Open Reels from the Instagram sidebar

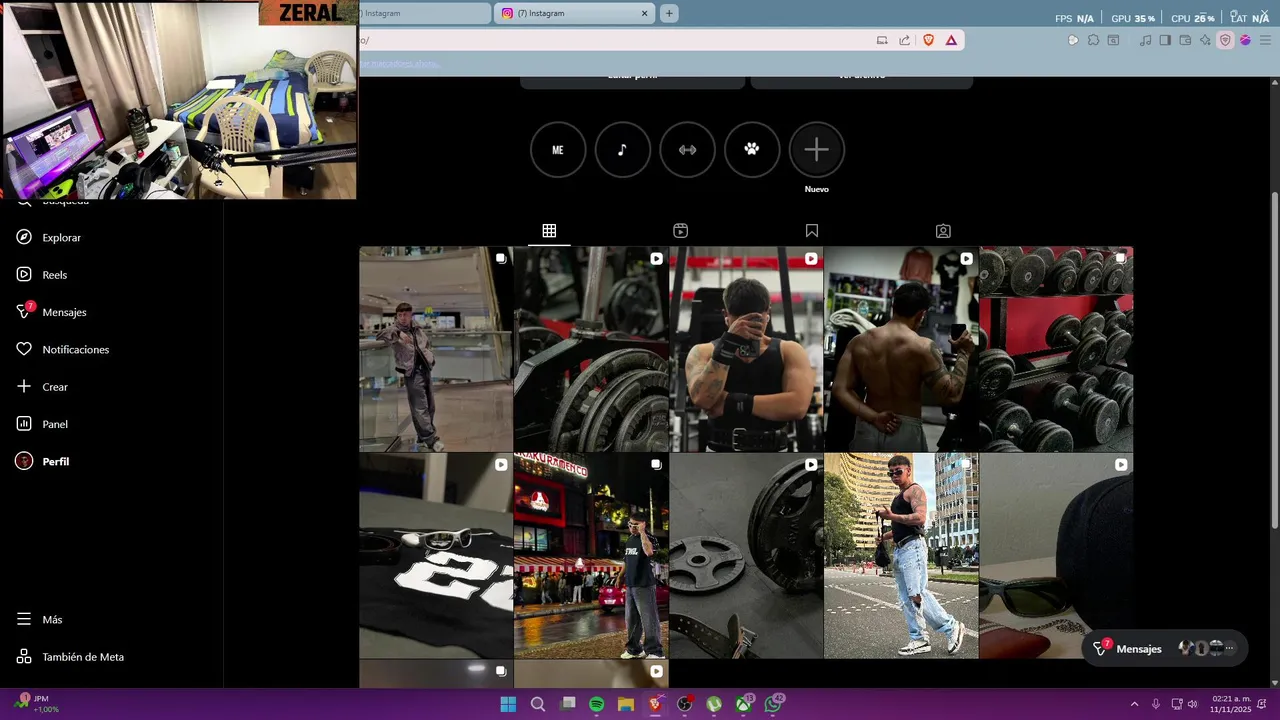coord(41,275)
